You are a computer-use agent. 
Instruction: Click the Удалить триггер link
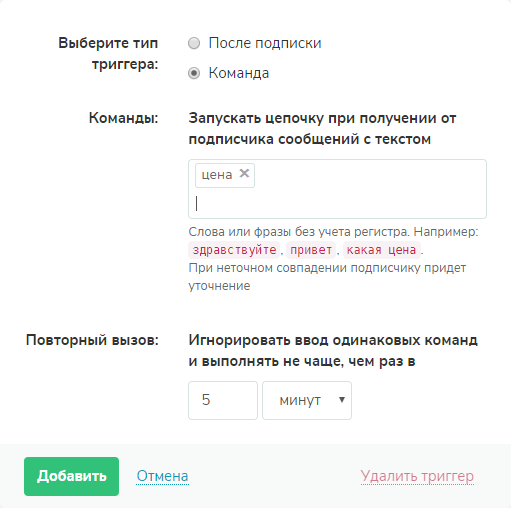pos(417,476)
